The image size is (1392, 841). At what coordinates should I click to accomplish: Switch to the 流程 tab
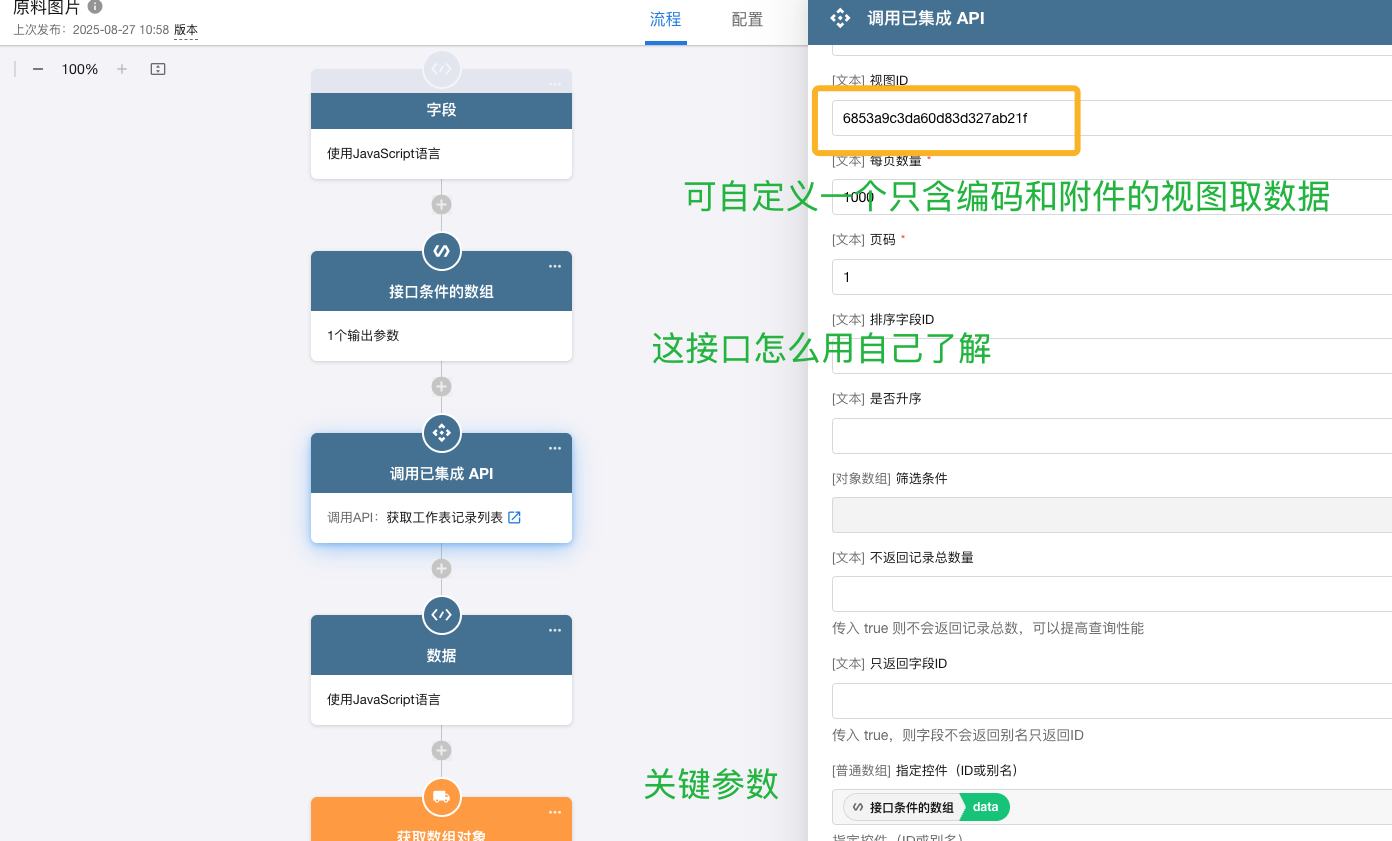coord(665,19)
